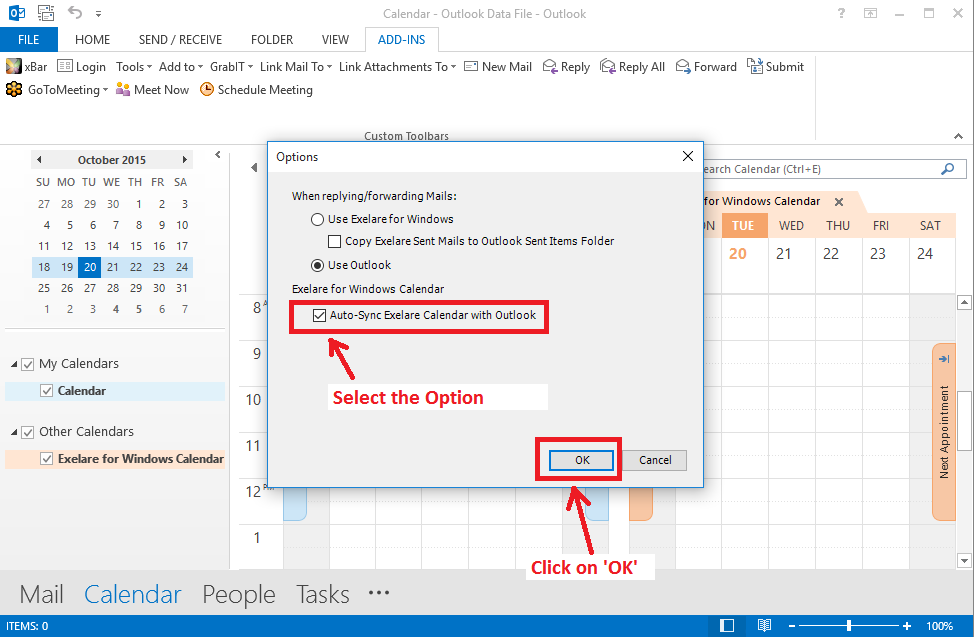Image resolution: width=974 pixels, height=637 pixels.
Task: Click the zoom in plus icon
Action: [x=907, y=626]
